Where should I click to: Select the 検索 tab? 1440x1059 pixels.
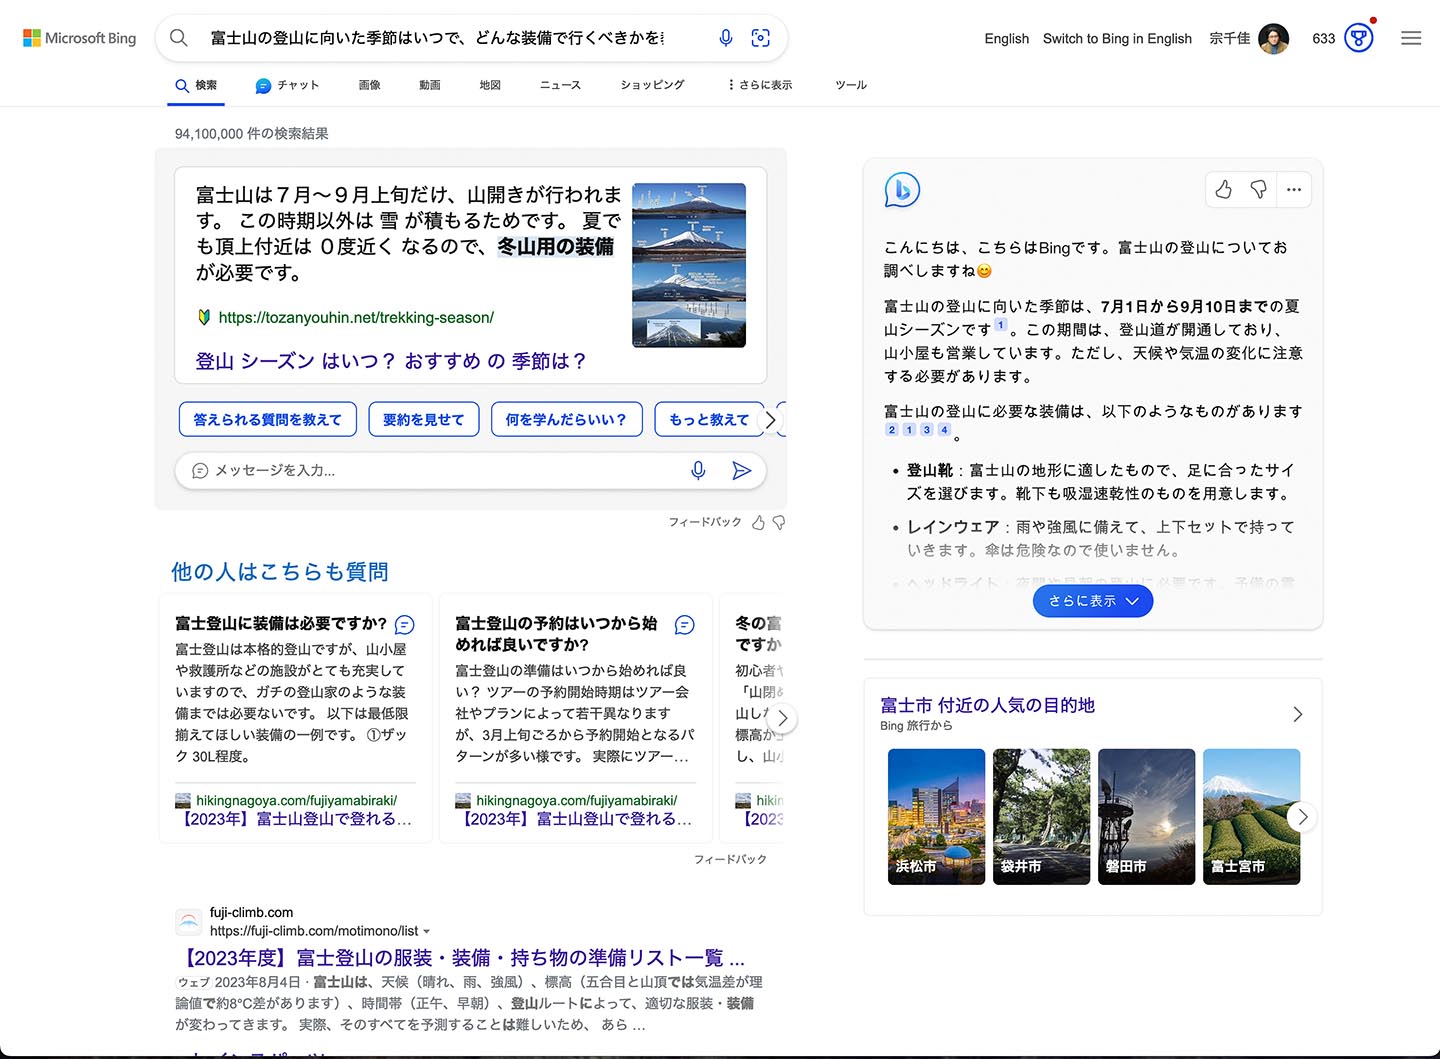[196, 85]
